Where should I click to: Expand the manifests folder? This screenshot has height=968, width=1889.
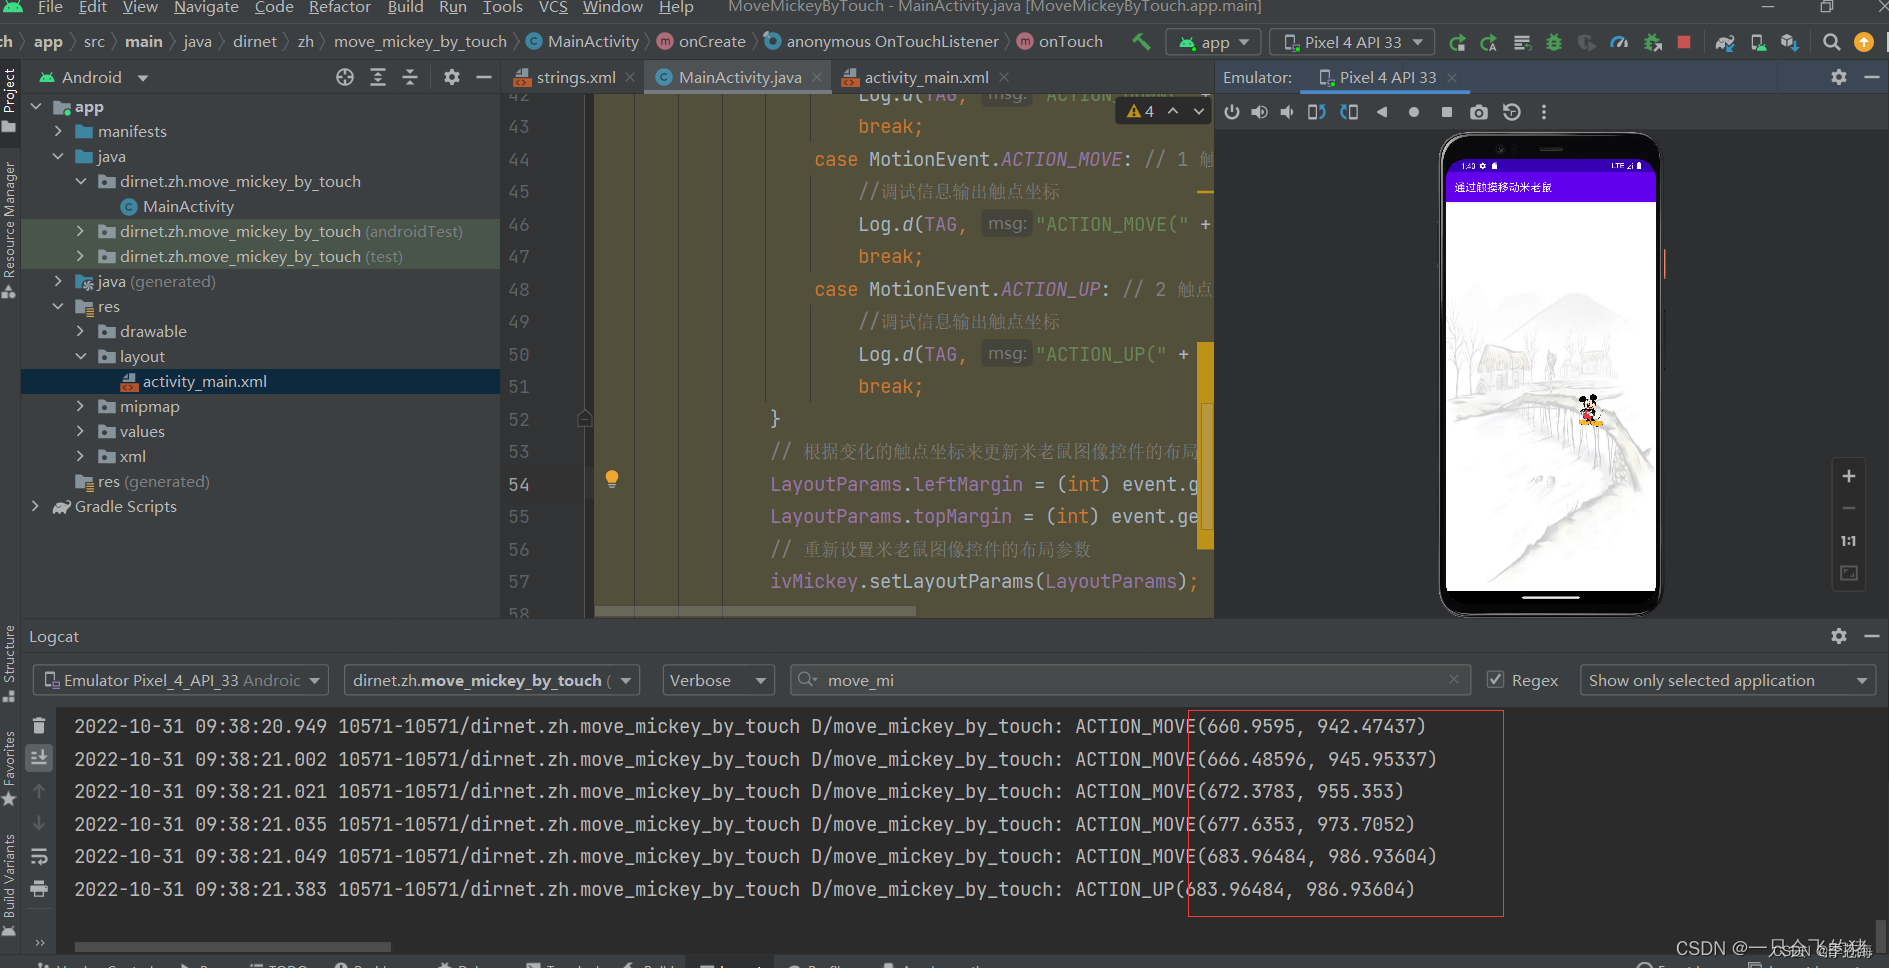tap(58, 131)
